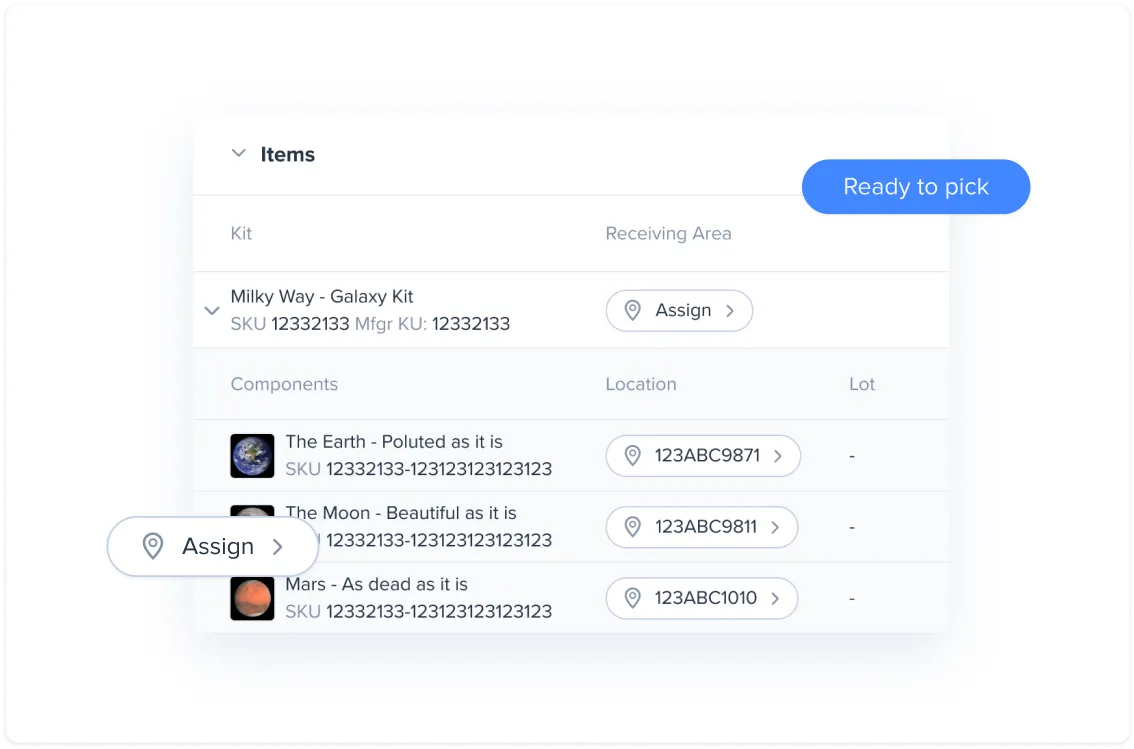Image resolution: width=1134 pixels, height=749 pixels.
Task: Select the pin icon beside 123ABC9811
Action: point(631,527)
